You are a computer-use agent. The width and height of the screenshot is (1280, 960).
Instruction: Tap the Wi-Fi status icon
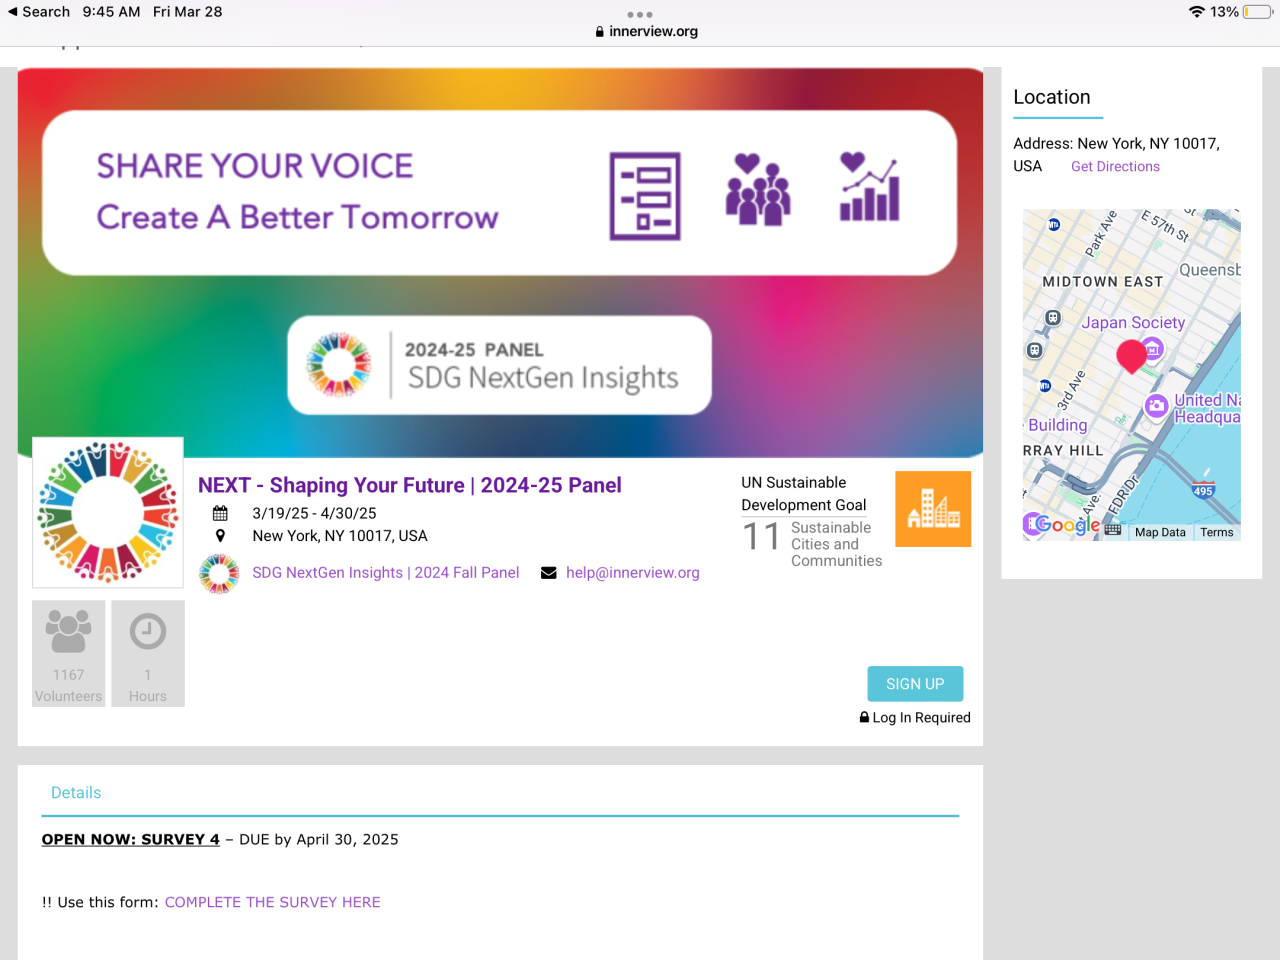point(1196,12)
